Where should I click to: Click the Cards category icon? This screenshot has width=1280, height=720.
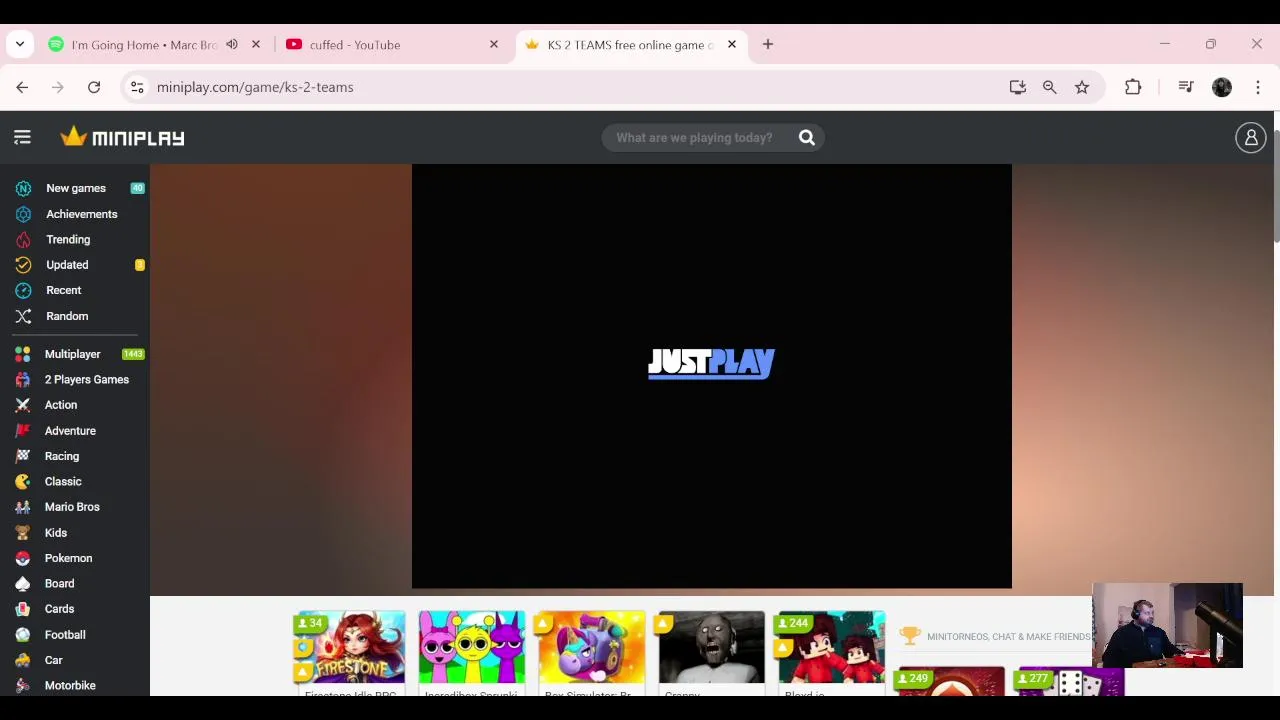click(x=23, y=609)
